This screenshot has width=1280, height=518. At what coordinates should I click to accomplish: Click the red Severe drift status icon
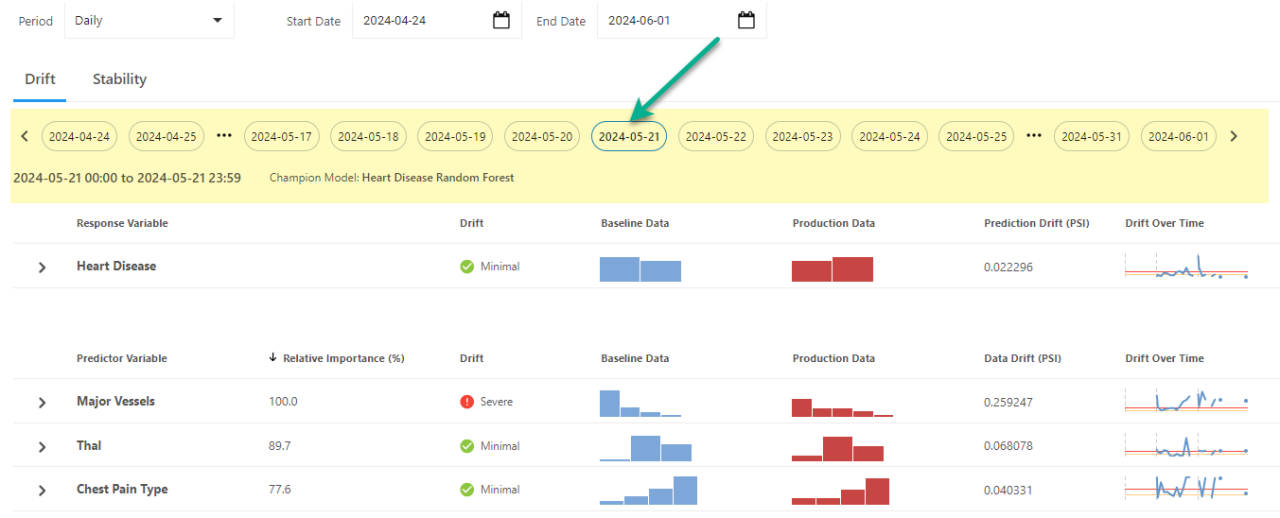467,402
